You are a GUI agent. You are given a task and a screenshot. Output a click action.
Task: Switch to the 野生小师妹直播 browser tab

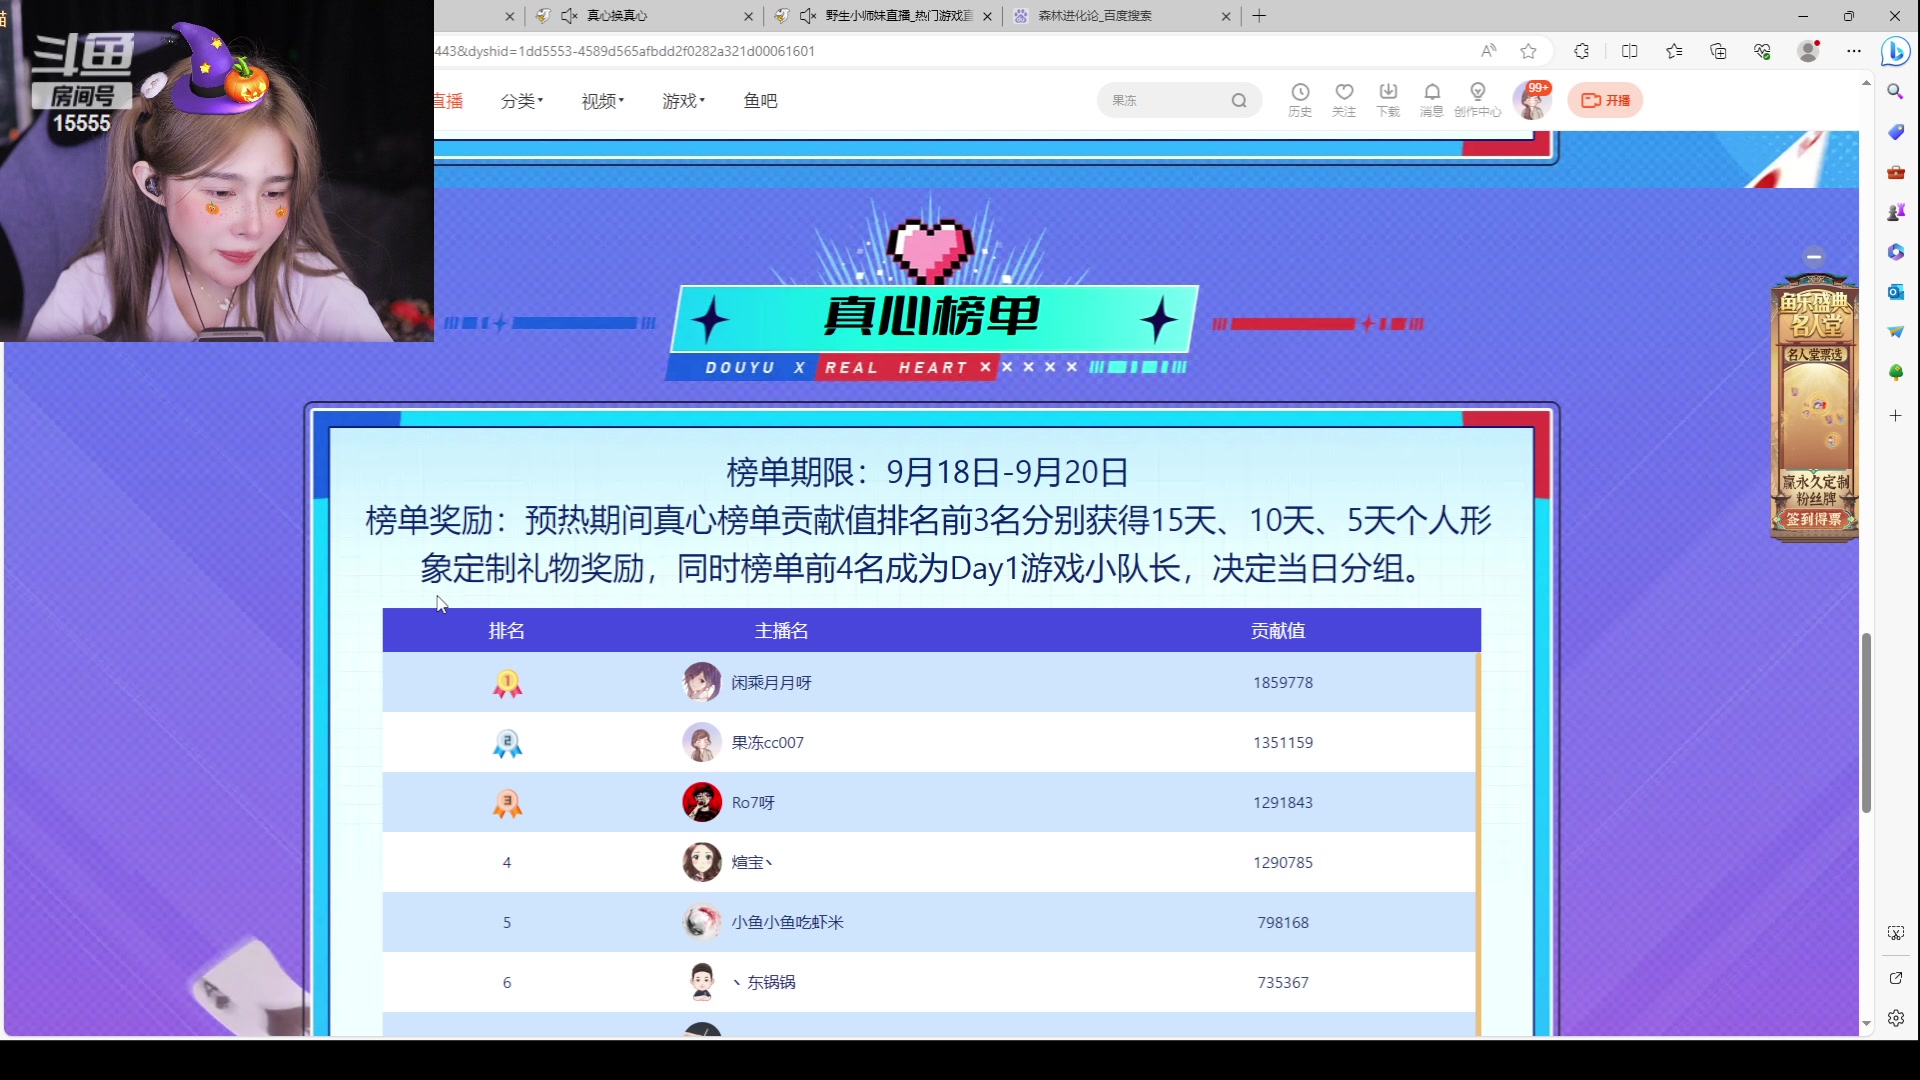[883, 16]
